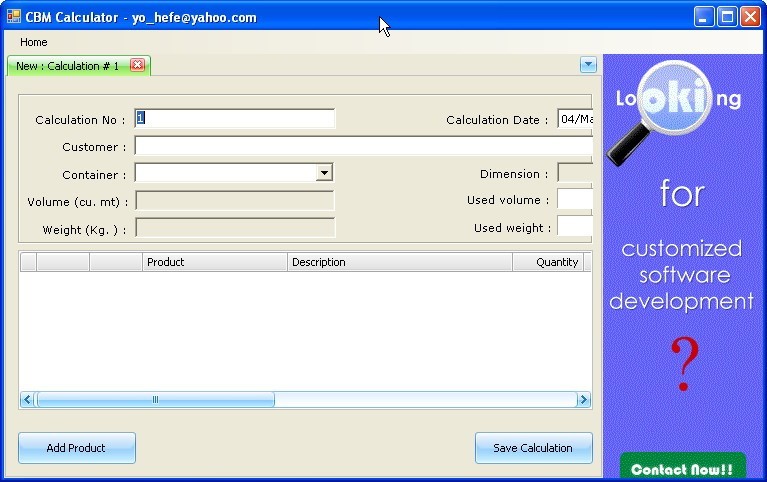Click the red question mark in ad
767x482 pixels.
(x=684, y=364)
